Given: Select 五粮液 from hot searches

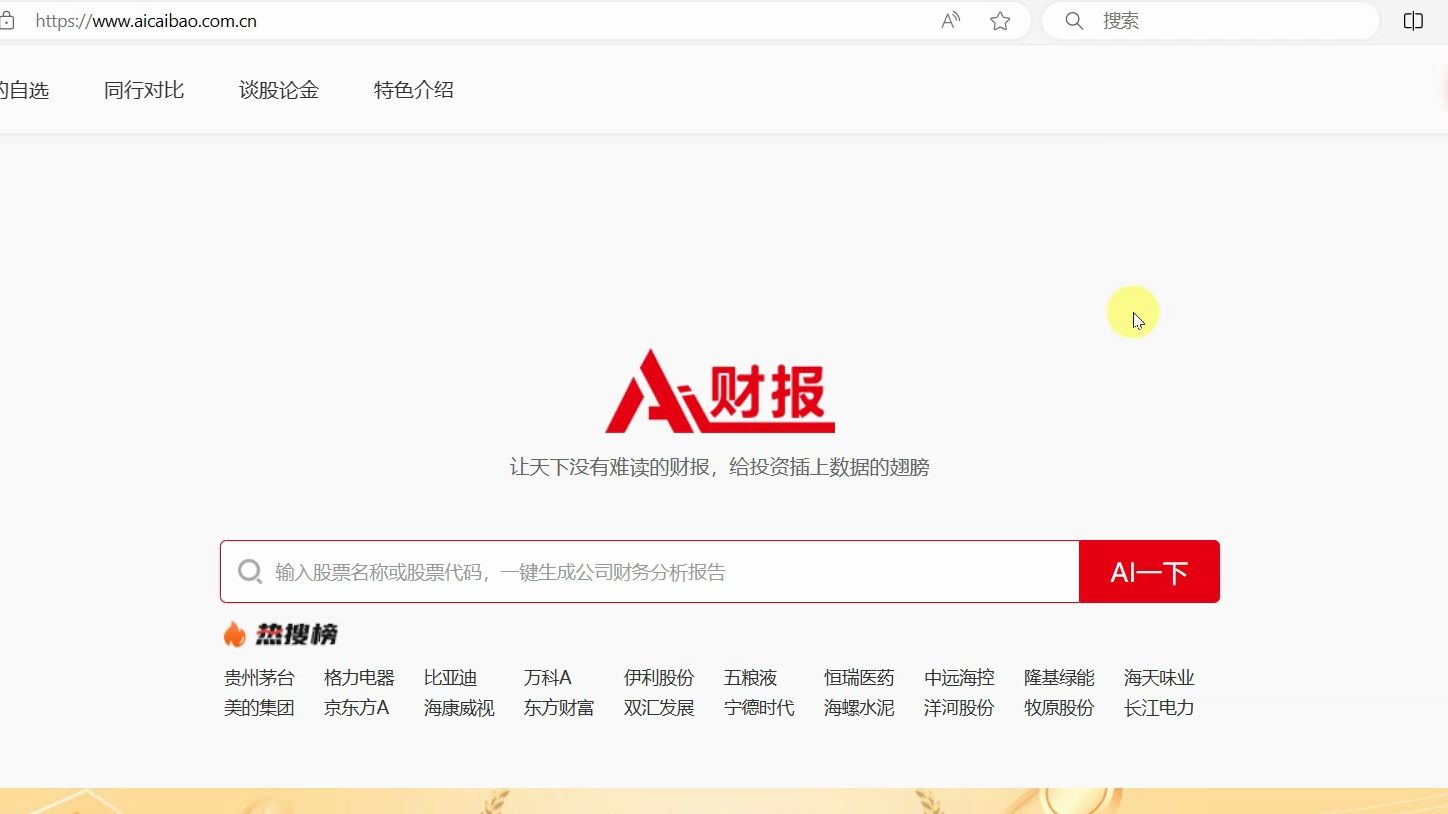Looking at the screenshot, I should pyautogui.click(x=750, y=678).
